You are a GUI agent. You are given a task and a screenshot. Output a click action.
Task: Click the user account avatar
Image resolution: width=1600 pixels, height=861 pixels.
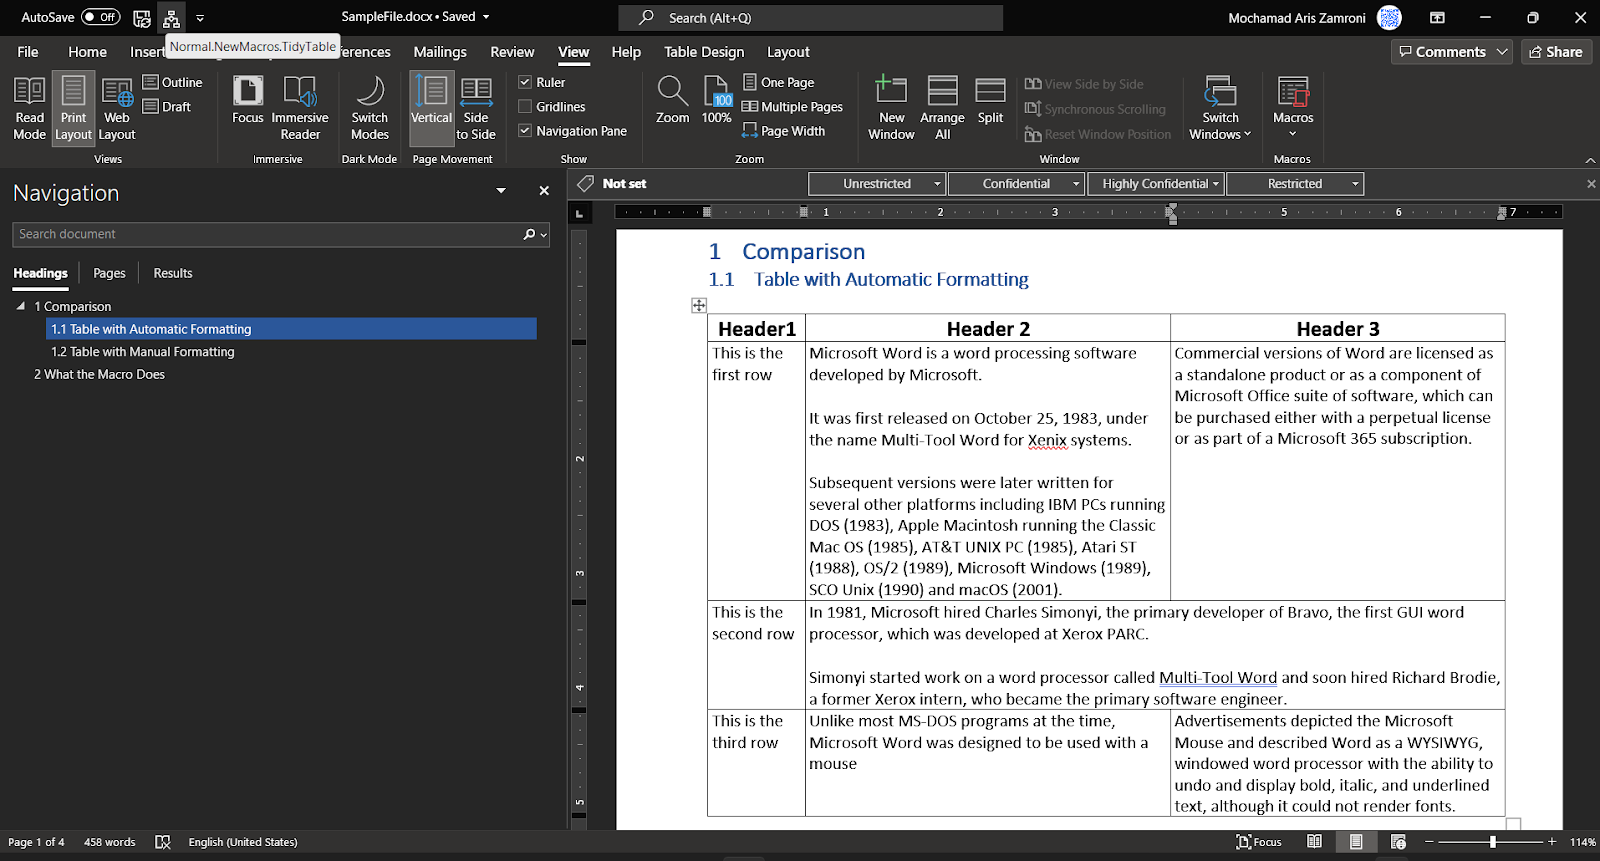click(x=1389, y=18)
